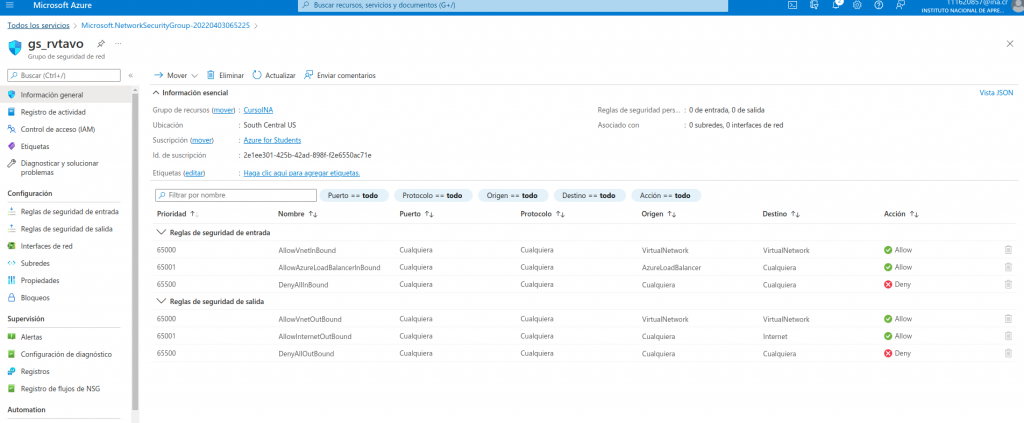Open the directories and subscriptions filter icon
1024x423 pixels.
814,5
